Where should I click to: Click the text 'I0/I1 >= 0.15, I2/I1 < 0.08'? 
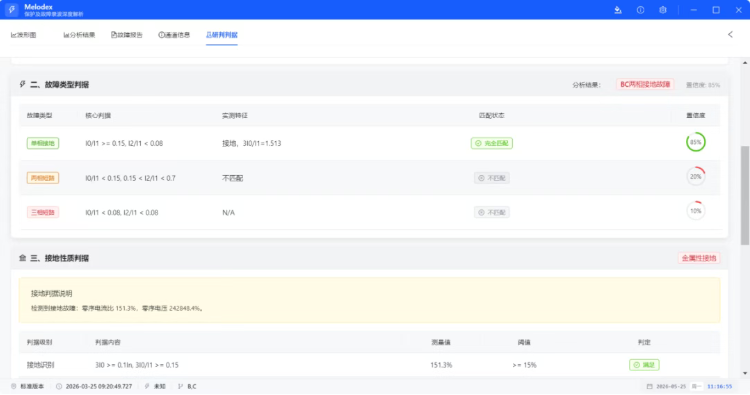[124, 143]
